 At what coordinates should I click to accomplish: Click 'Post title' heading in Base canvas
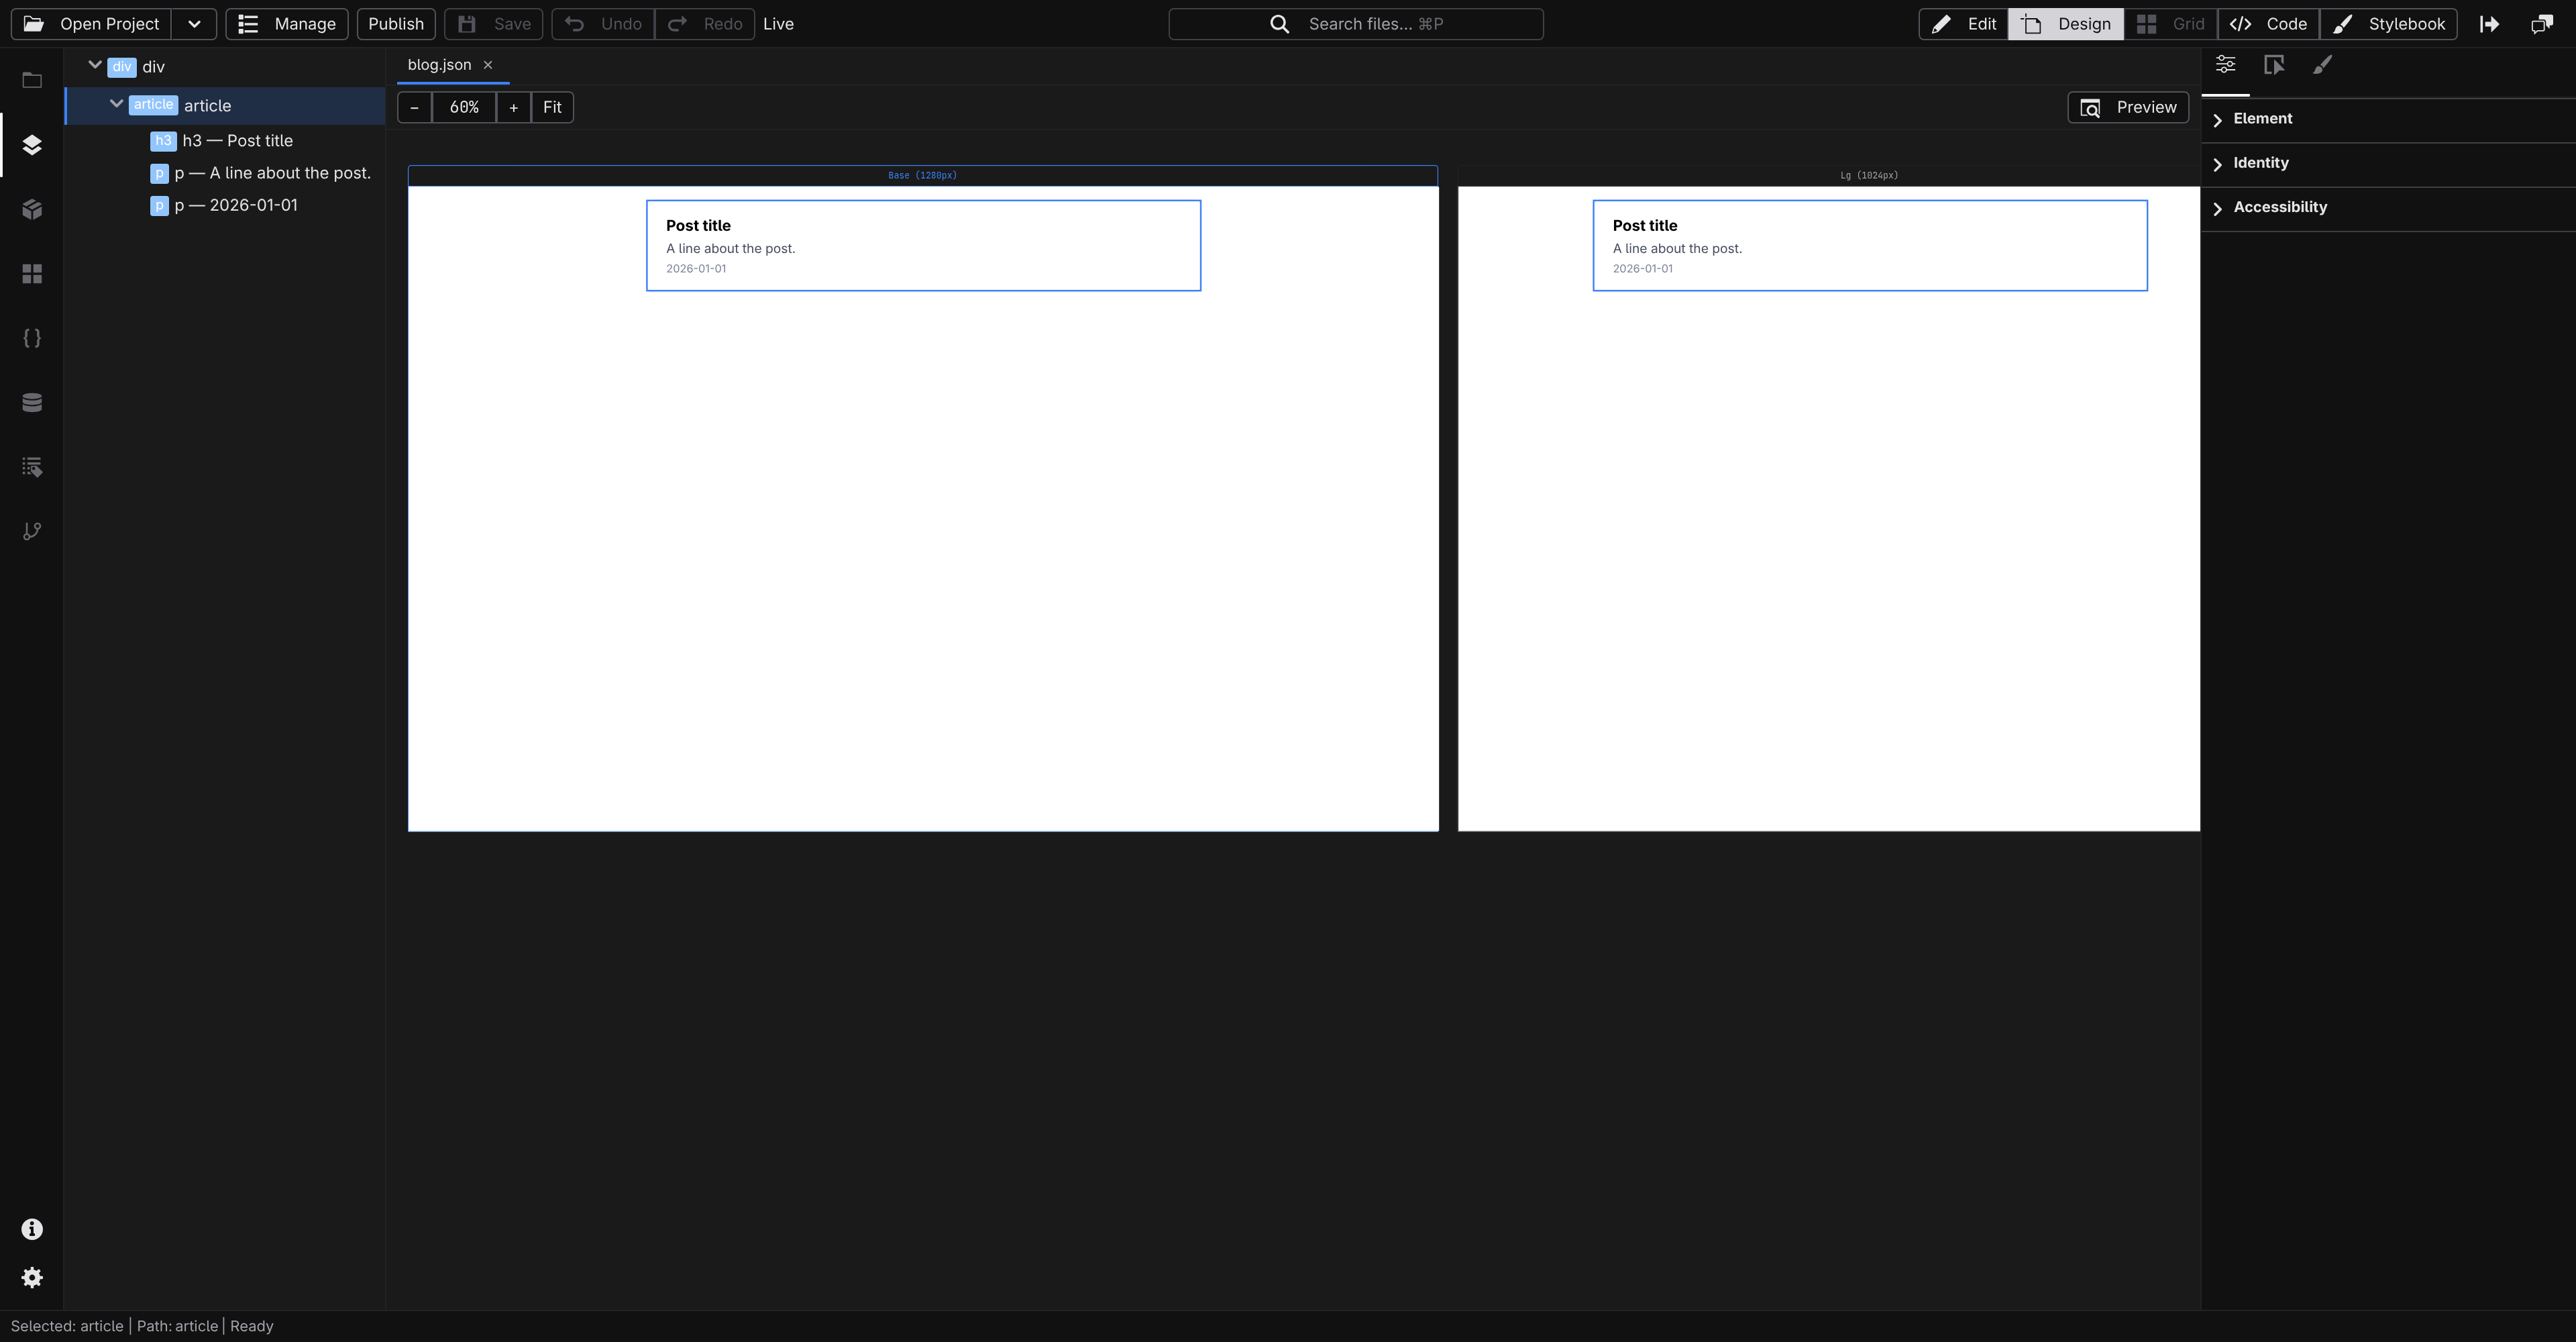pos(698,226)
